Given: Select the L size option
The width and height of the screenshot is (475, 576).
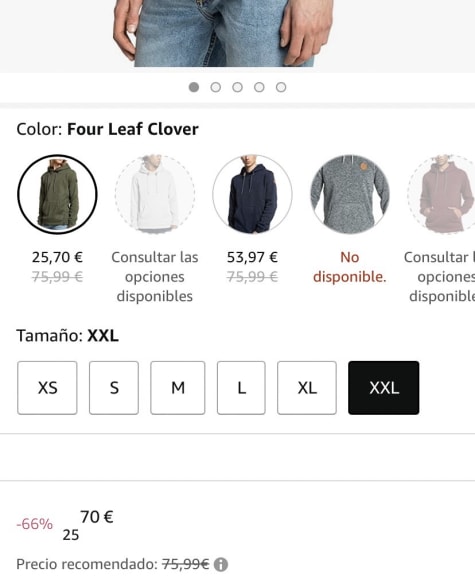Looking at the screenshot, I should pos(241,388).
